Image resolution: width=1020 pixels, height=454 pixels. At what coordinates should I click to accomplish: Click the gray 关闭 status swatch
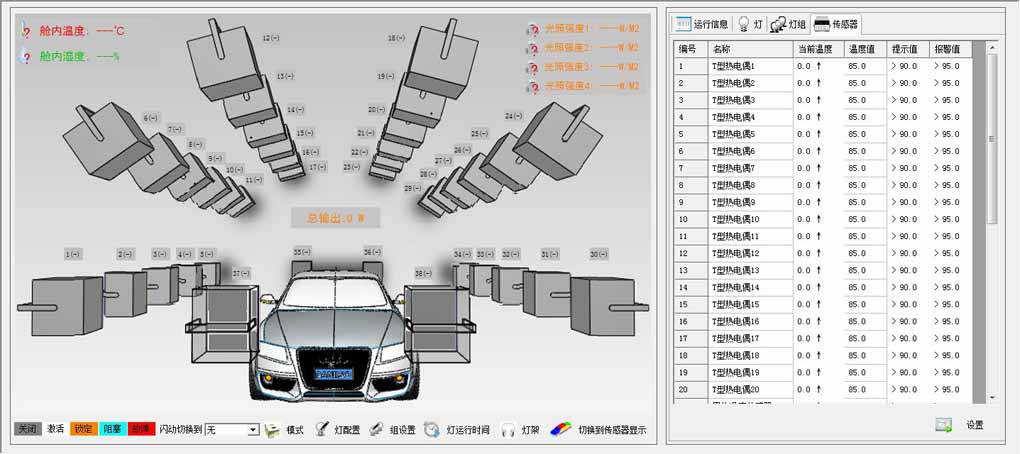[x=28, y=430]
